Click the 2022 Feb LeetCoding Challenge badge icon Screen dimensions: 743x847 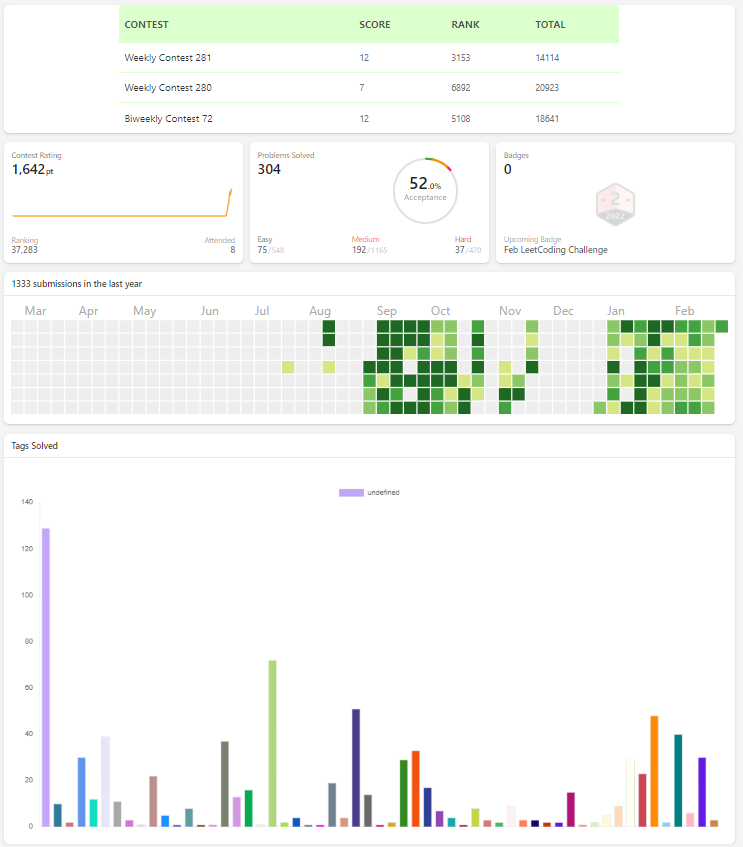(615, 204)
